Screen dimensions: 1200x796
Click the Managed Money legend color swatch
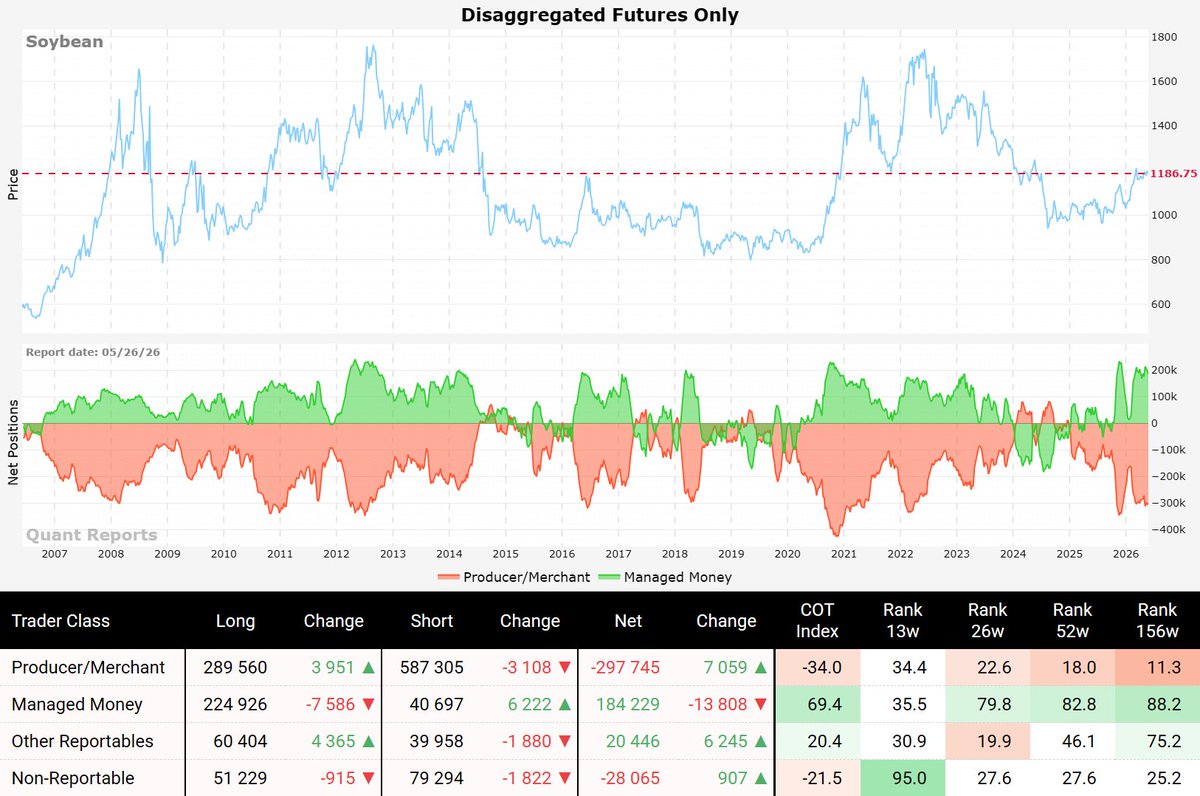pyautogui.click(x=609, y=577)
